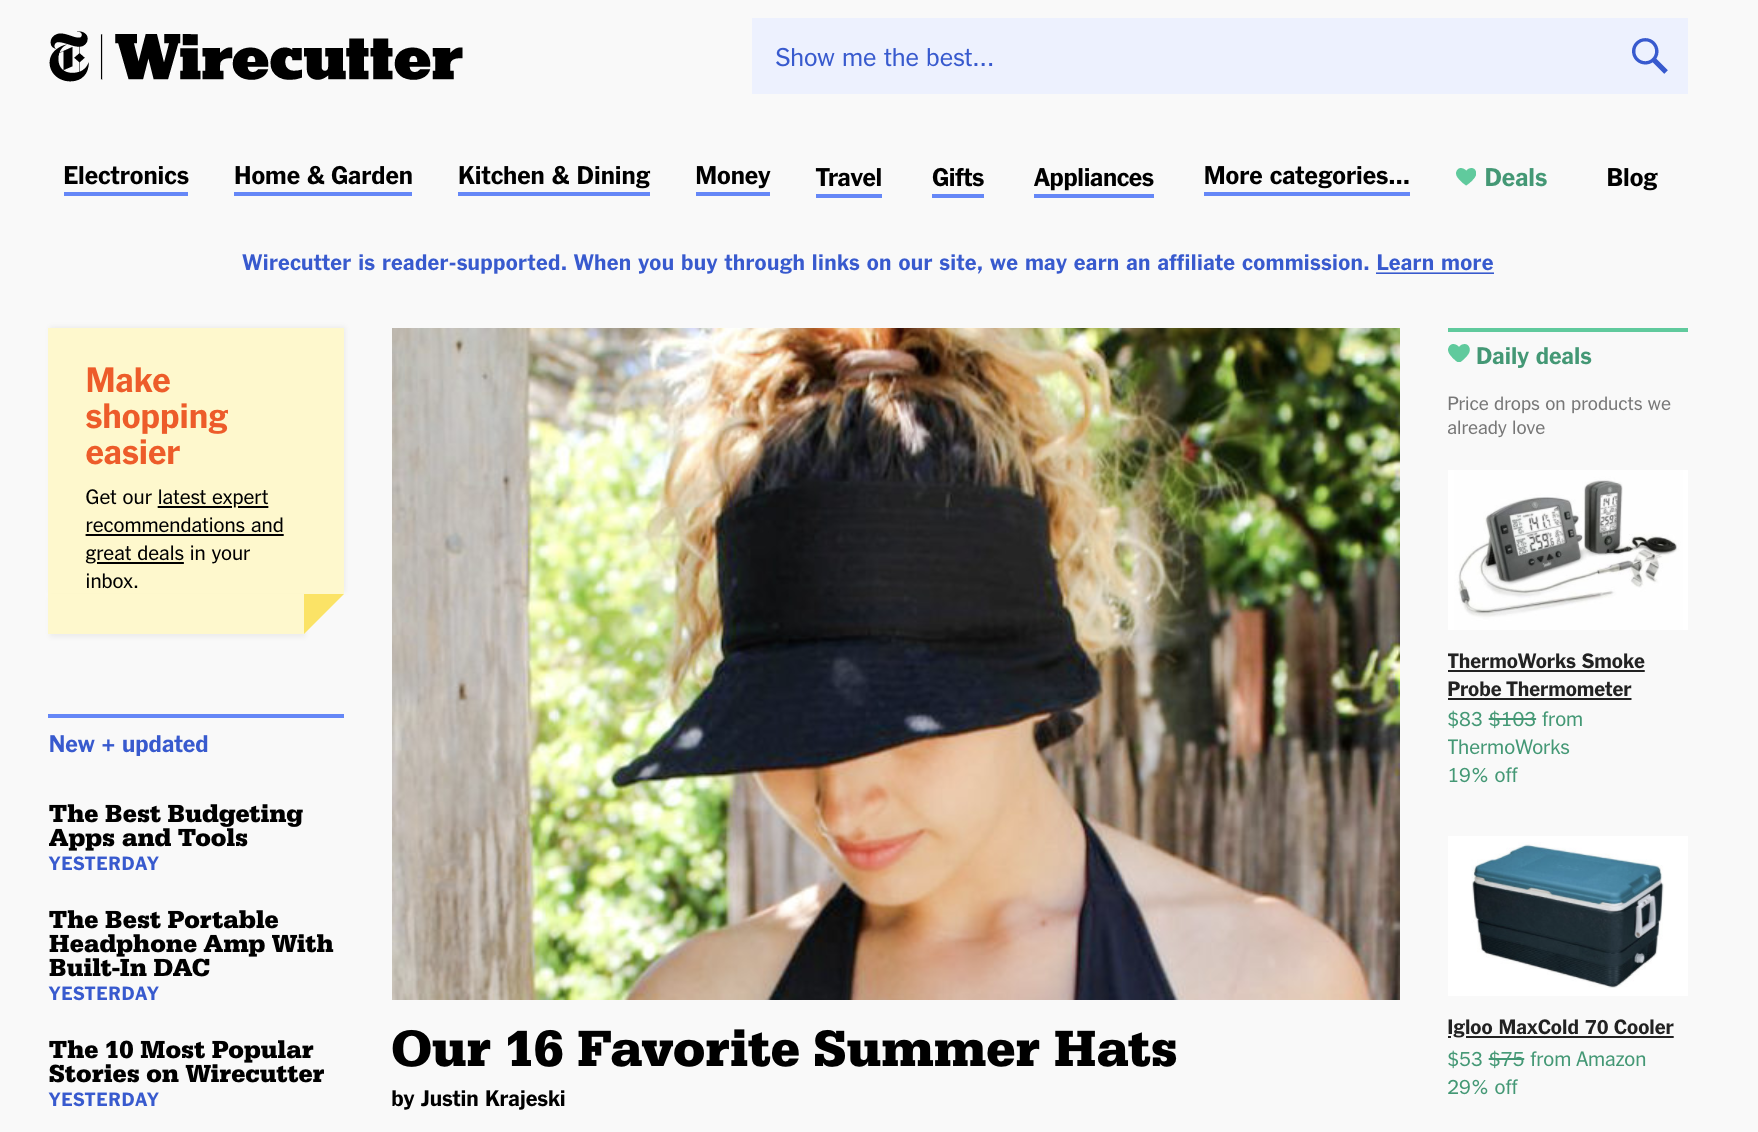Open the Our 16 Favorite Summer Hats headline
The image size is (1758, 1132).
784,1049
